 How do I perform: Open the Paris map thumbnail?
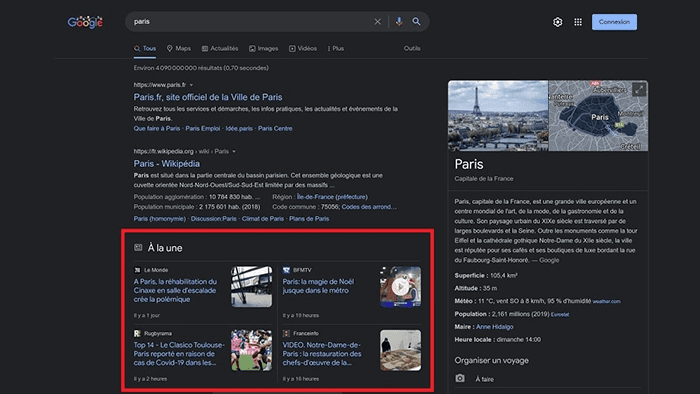coord(598,116)
